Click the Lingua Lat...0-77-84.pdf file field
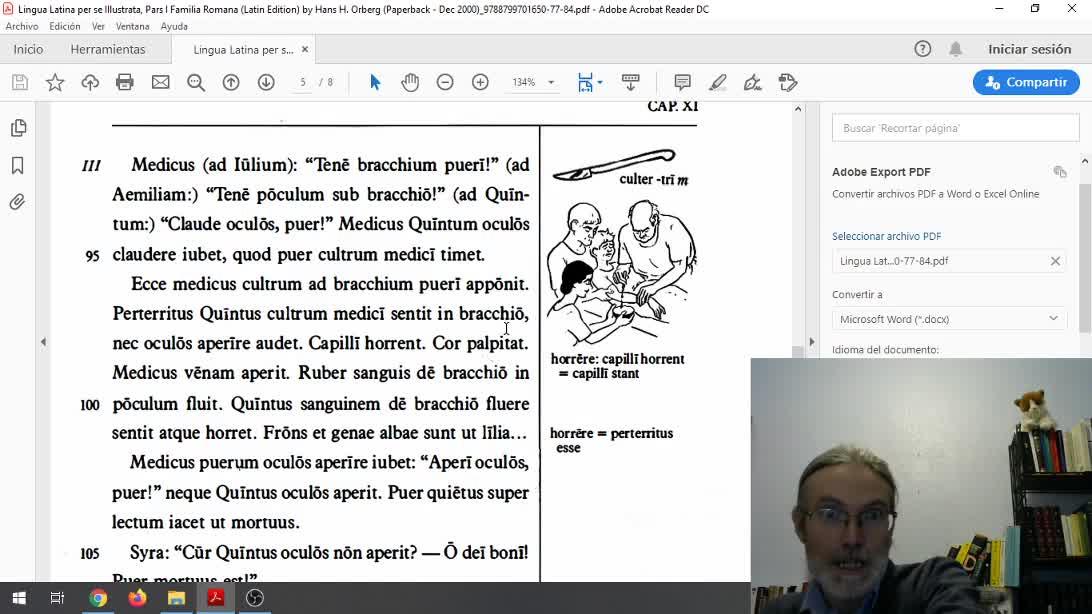 (x=949, y=261)
